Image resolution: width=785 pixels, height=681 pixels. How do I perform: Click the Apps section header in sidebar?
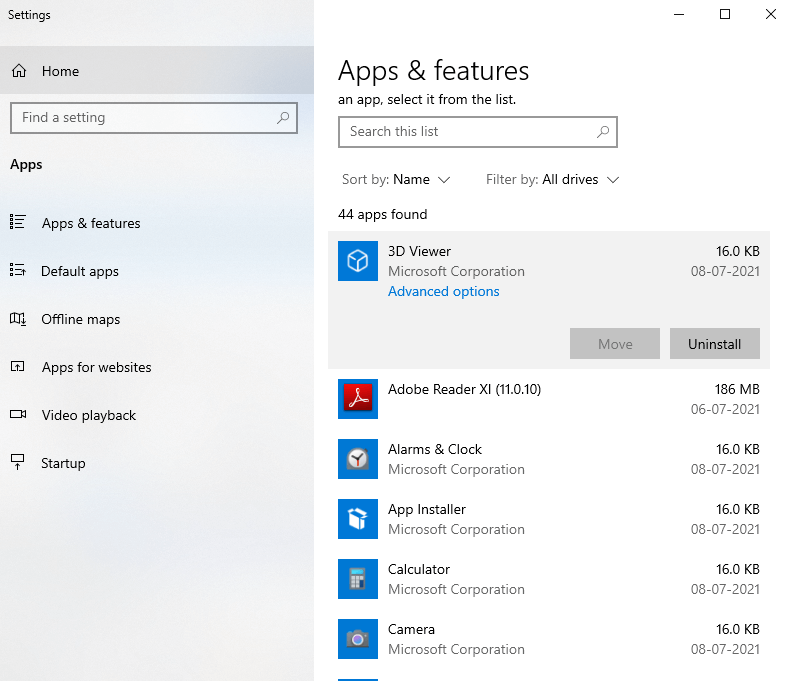tap(26, 165)
